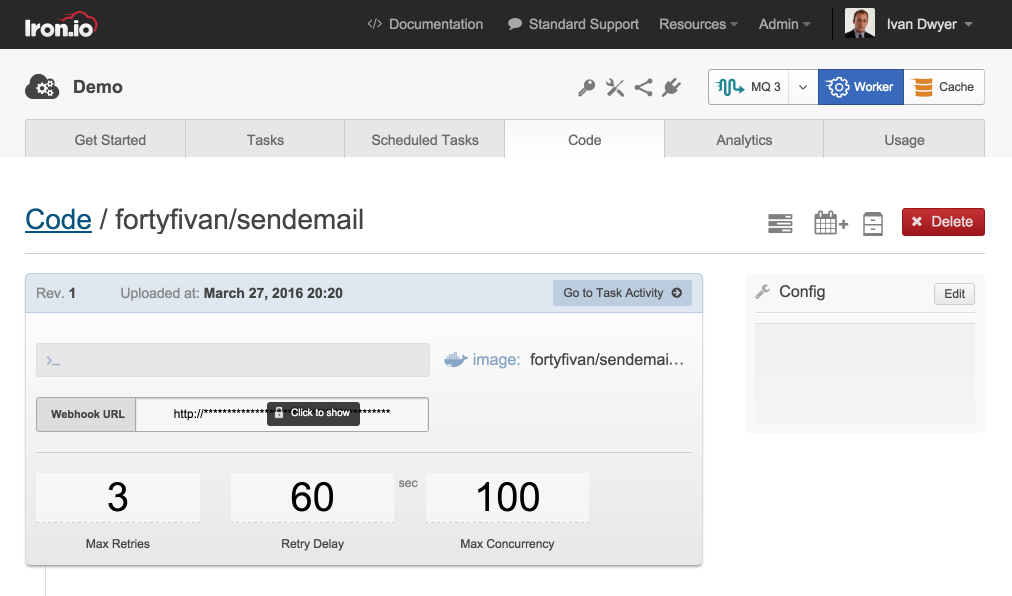Viewport: 1012px width, 596px height.
Task: Switch to the Worker product
Action: (861, 87)
